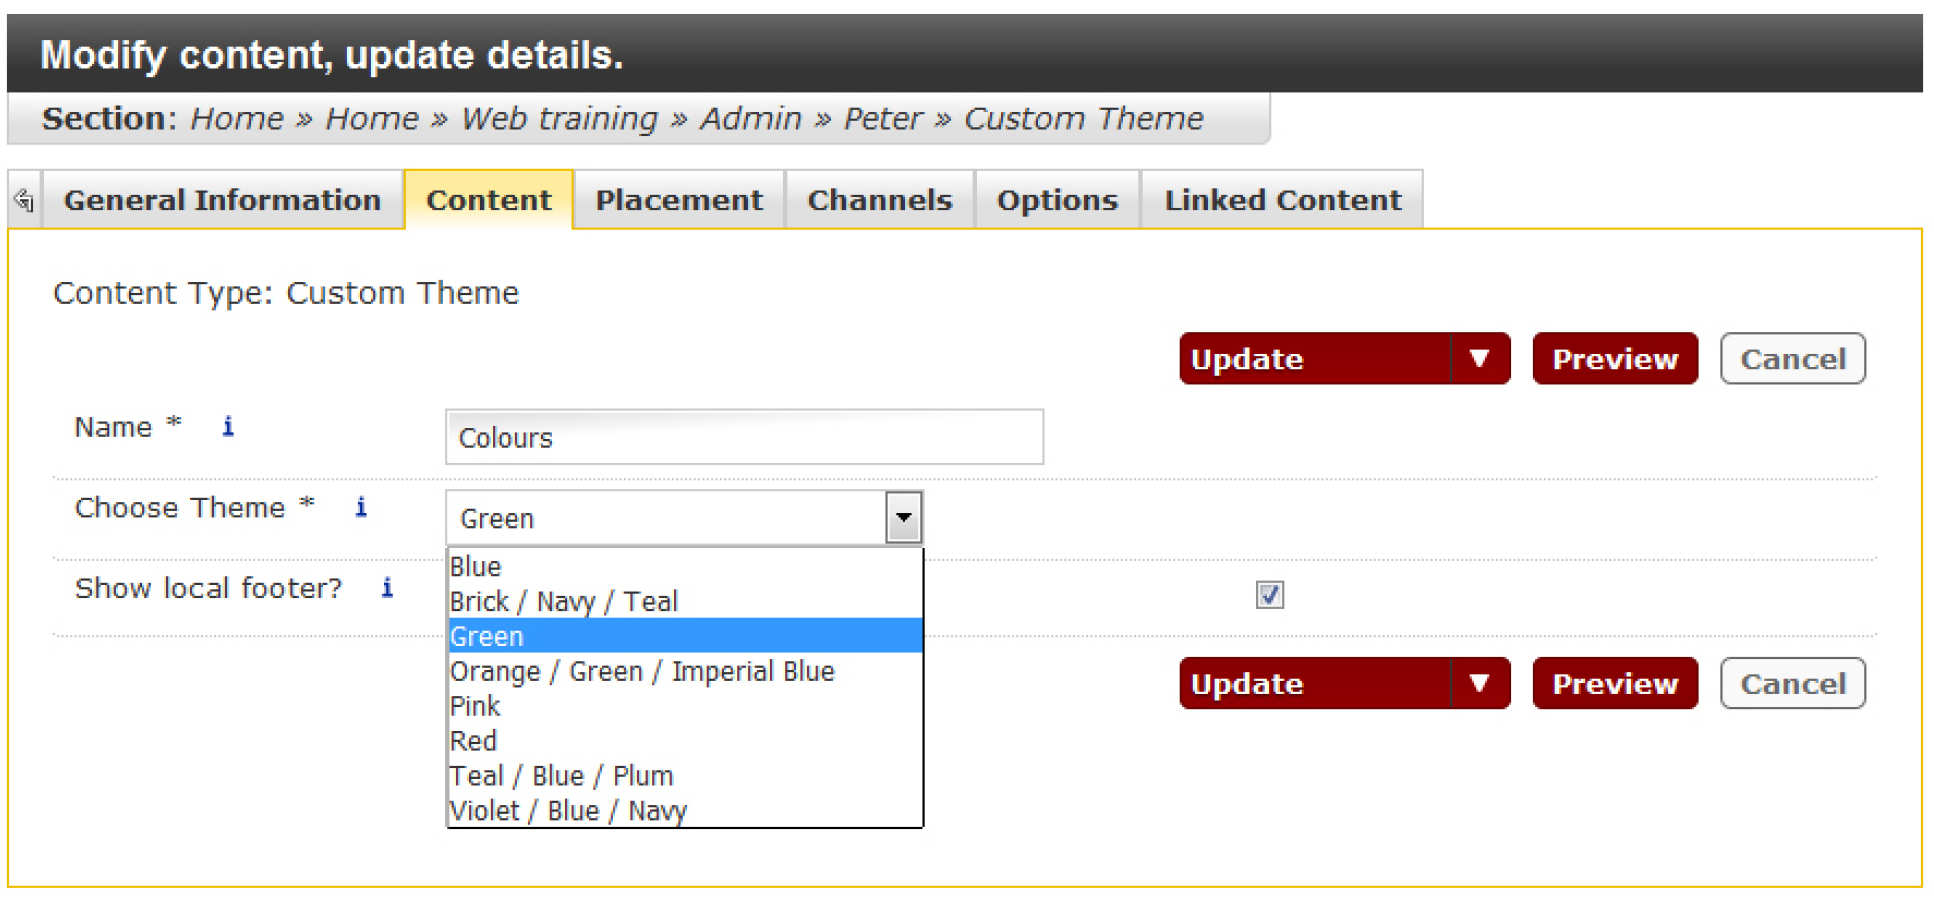Toggle the Show local footer checkbox

tap(1269, 595)
